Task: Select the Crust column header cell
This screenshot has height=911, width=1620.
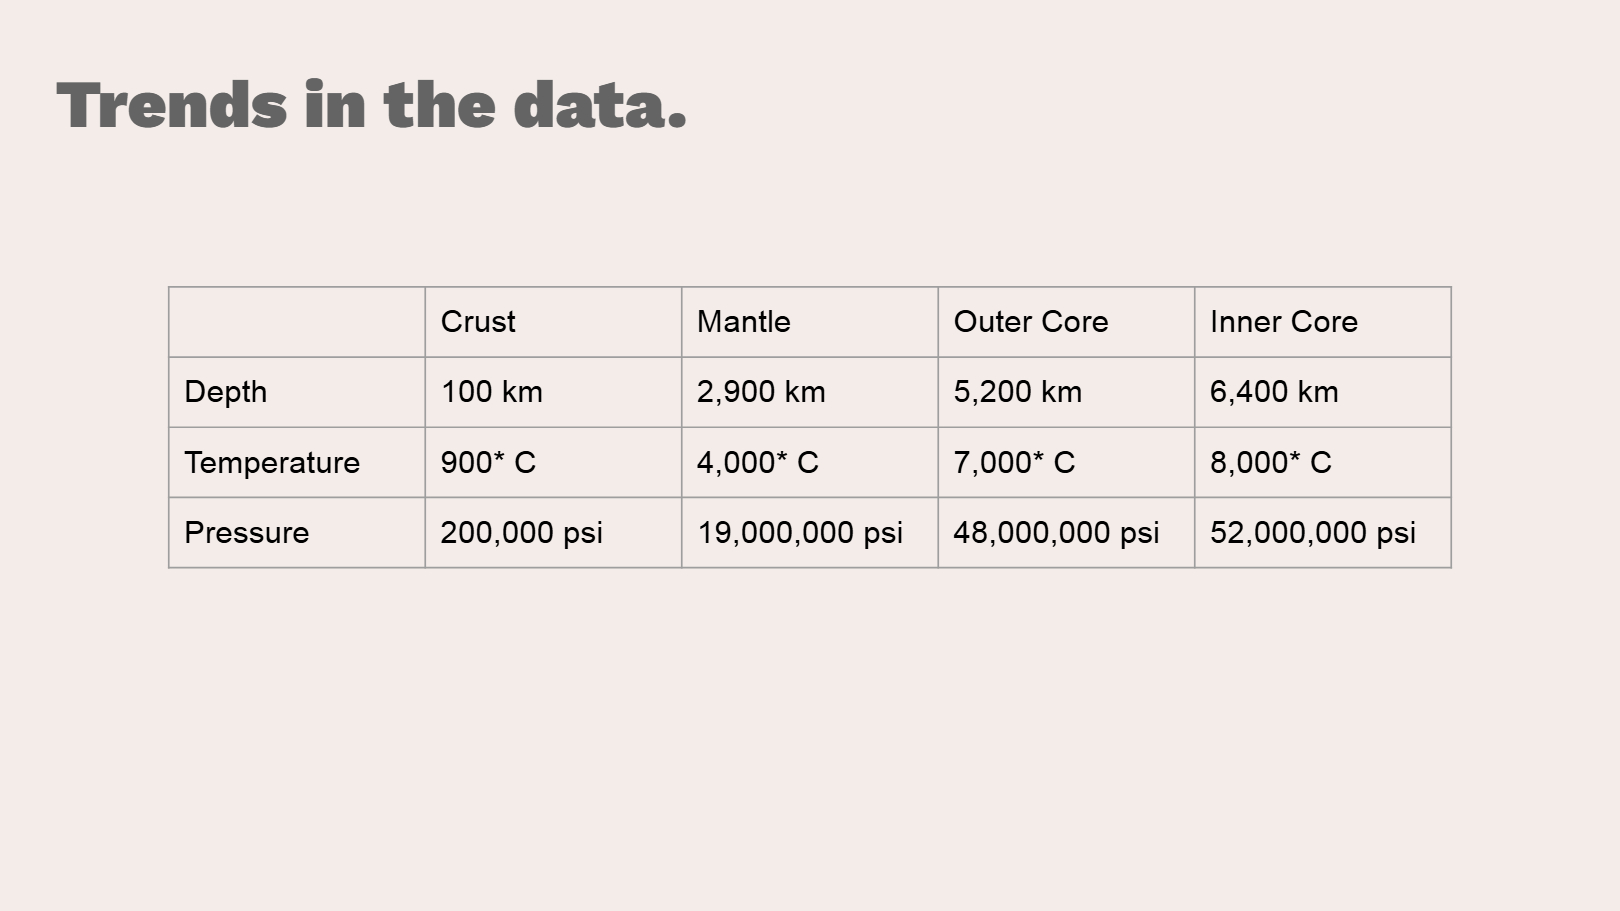Action: point(553,322)
